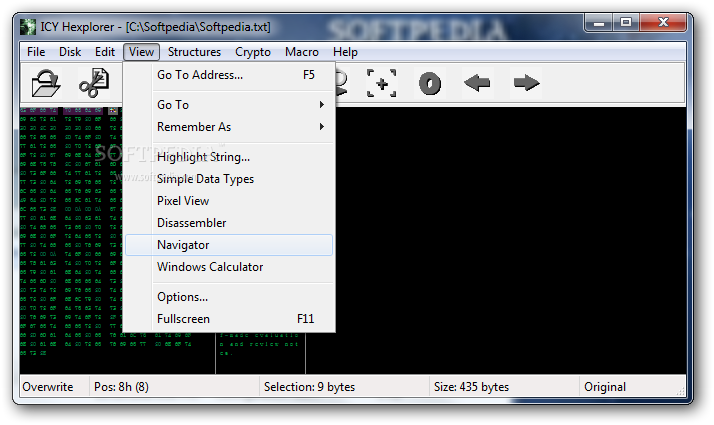714x425 pixels.
Task: Click the Selection: 9 bytes status text
Action: (x=309, y=387)
